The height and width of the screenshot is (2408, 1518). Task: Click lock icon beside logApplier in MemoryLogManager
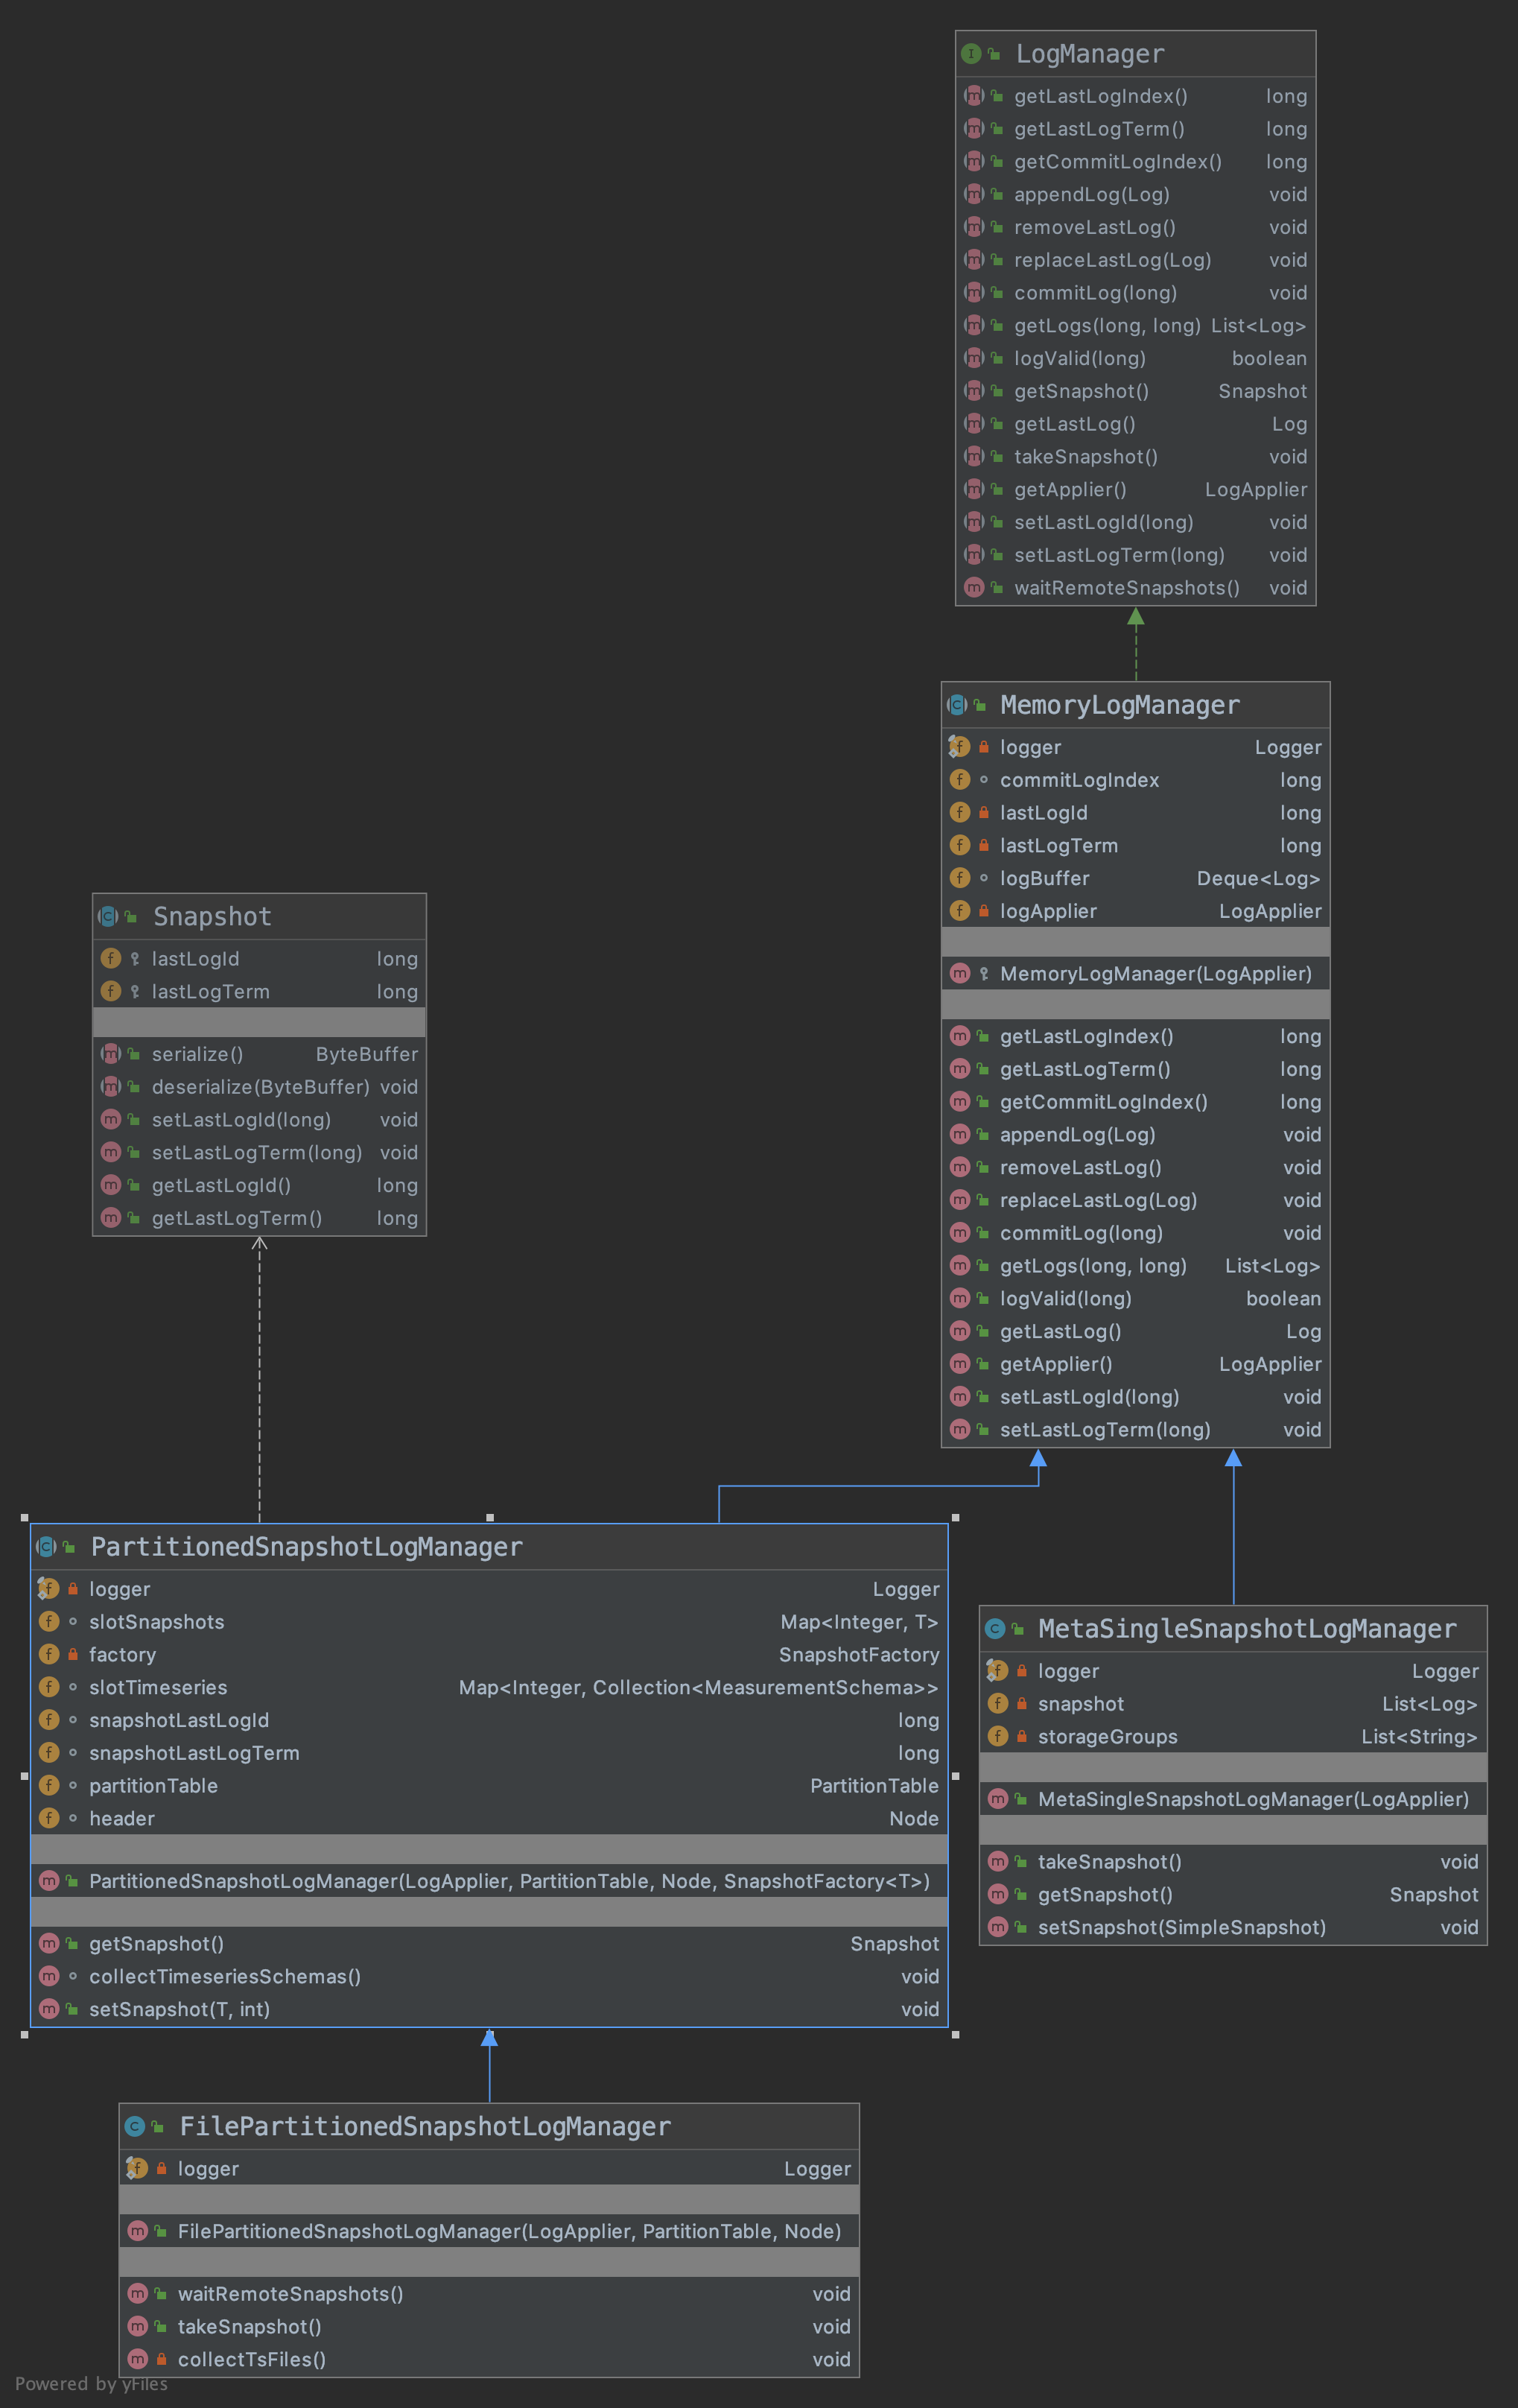984,911
